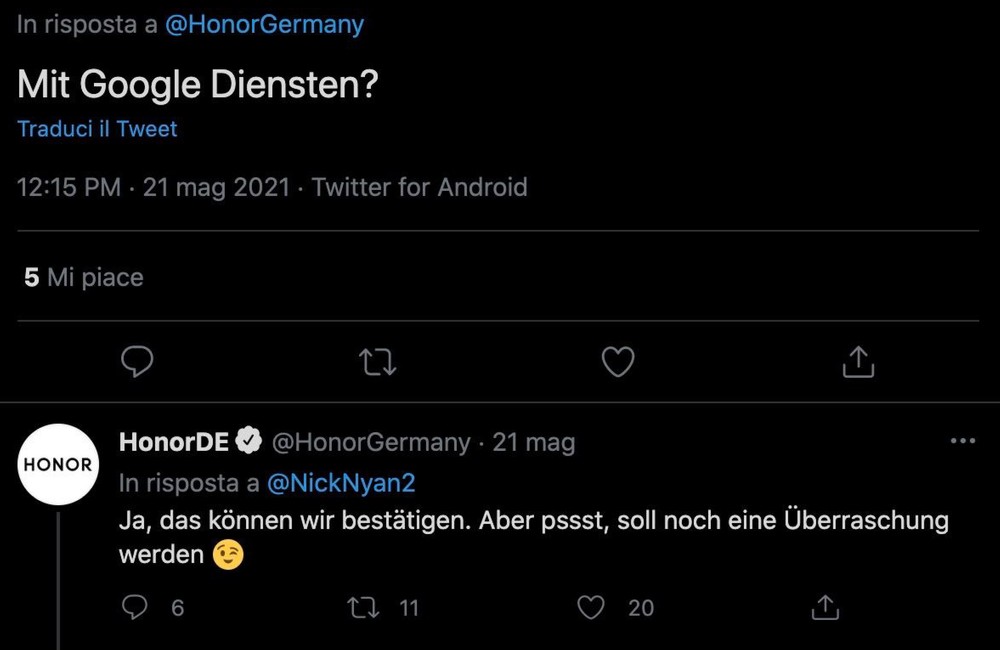Click the @HonorGermany mention at top
1000x650 pixels.
pyautogui.click(x=264, y=24)
